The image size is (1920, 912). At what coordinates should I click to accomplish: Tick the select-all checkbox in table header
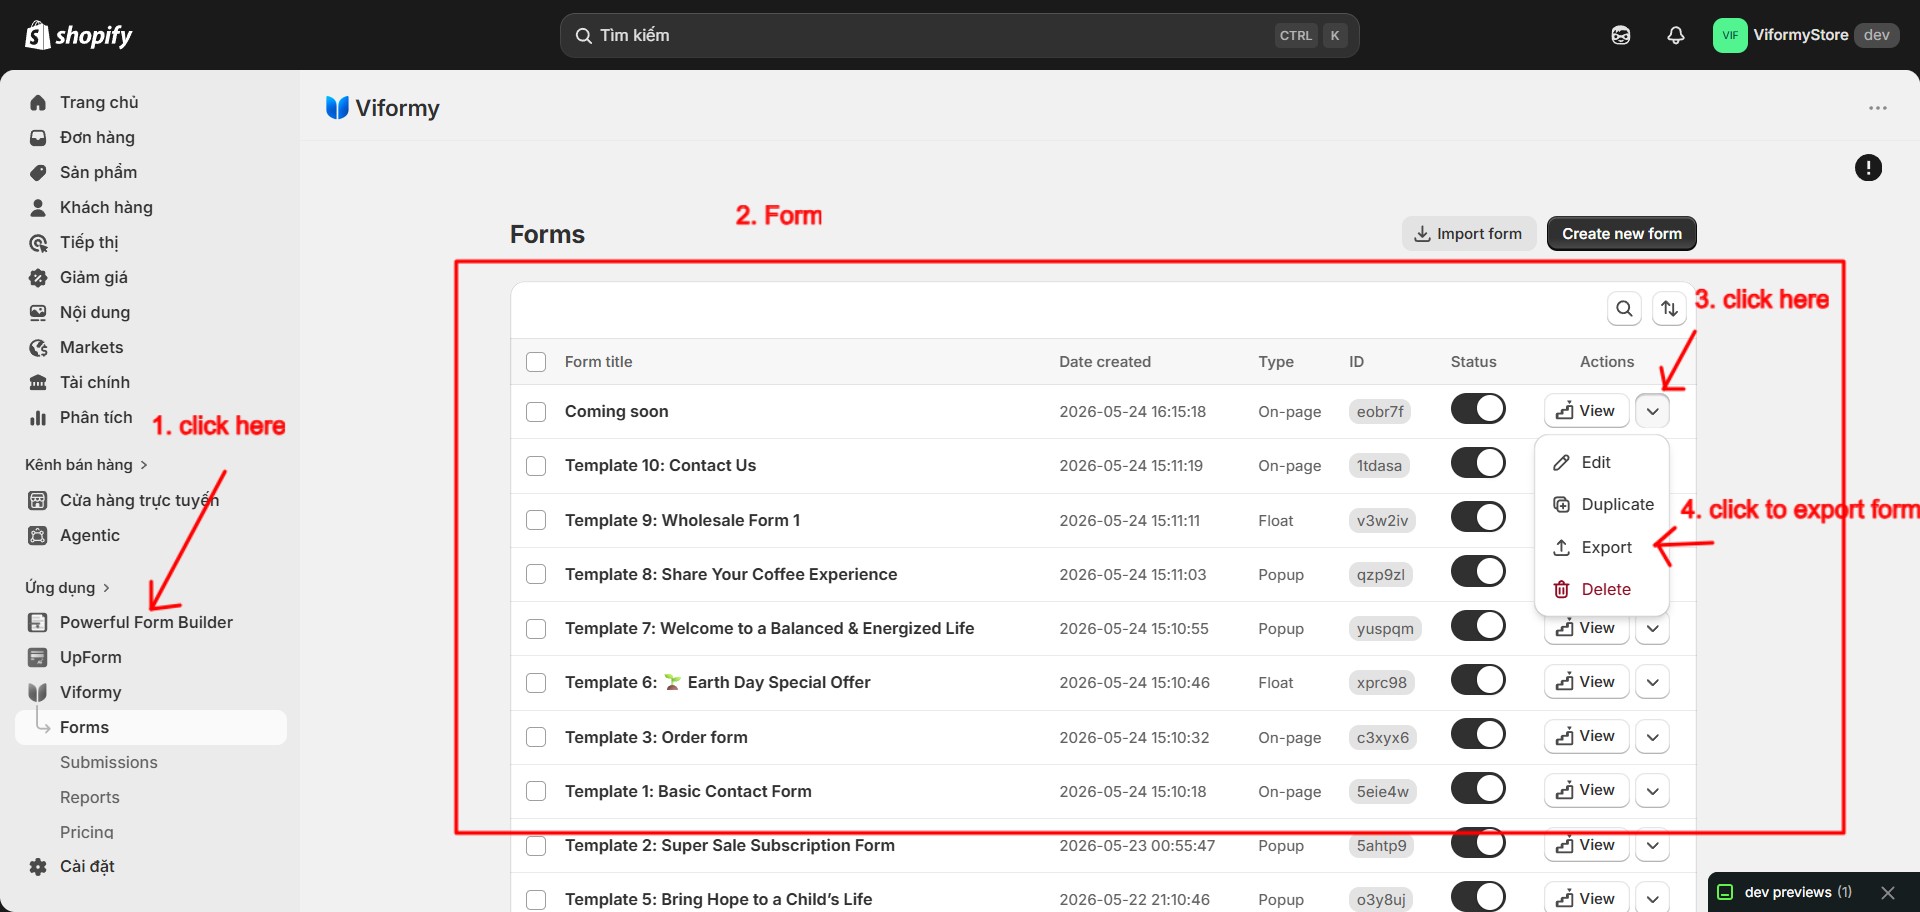tap(536, 362)
